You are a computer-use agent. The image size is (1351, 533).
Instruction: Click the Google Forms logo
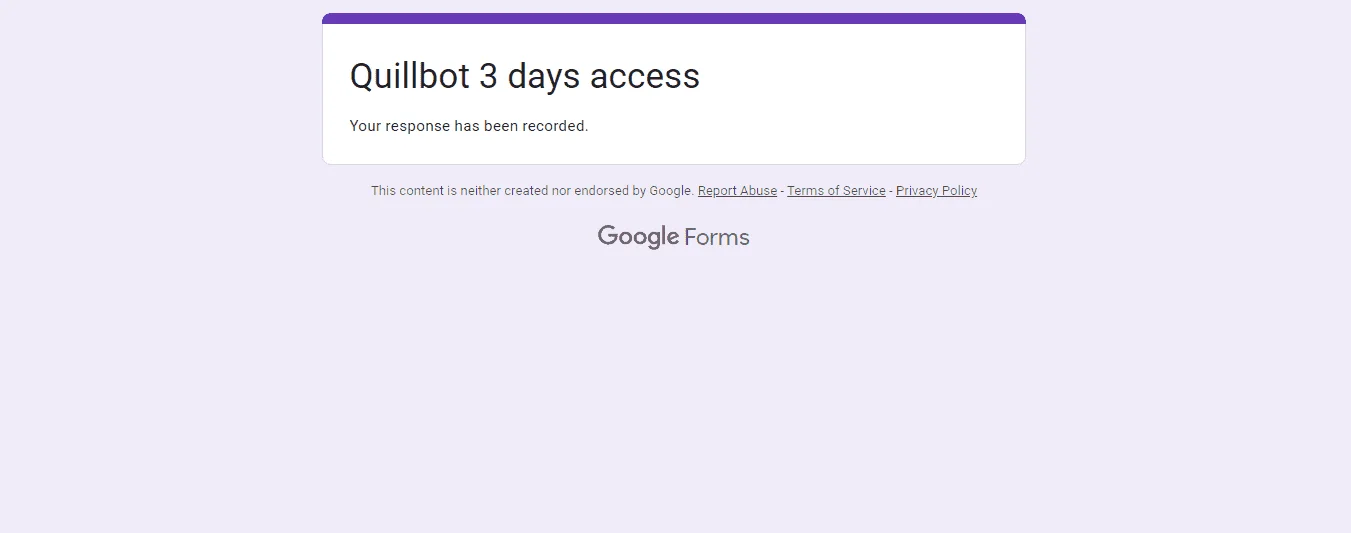click(x=673, y=237)
